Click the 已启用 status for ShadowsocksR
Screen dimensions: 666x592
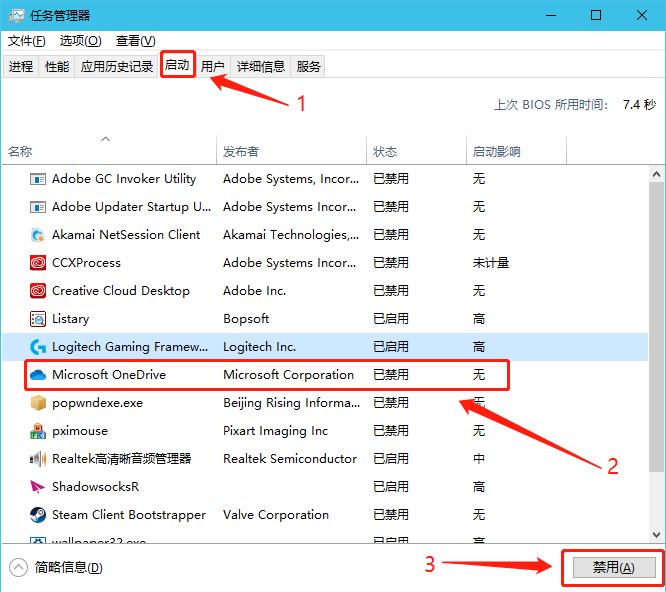391,487
